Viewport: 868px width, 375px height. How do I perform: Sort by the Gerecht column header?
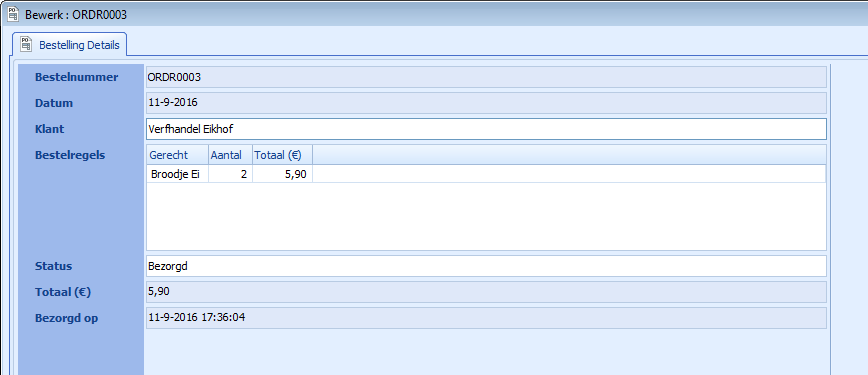click(177, 155)
